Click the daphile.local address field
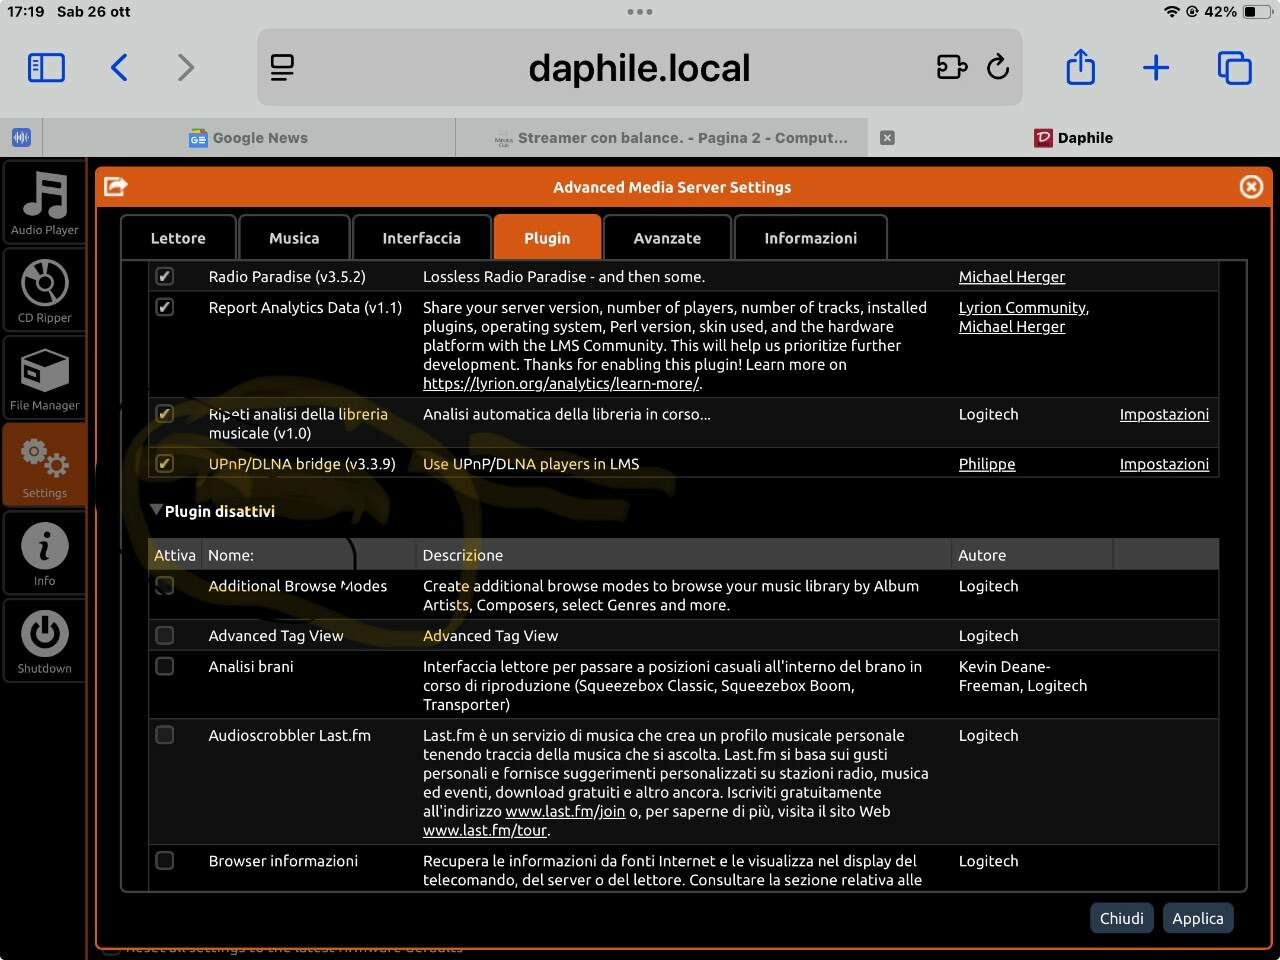This screenshot has width=1280, height=960. coord(640,67)
